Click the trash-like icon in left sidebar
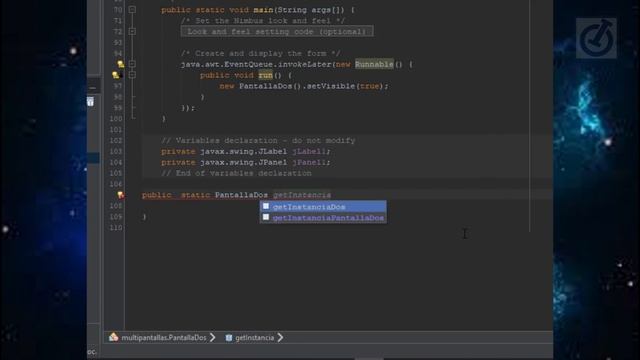This screenshot has width=640, height=360. pyautogui.click(x=90, y=101)
